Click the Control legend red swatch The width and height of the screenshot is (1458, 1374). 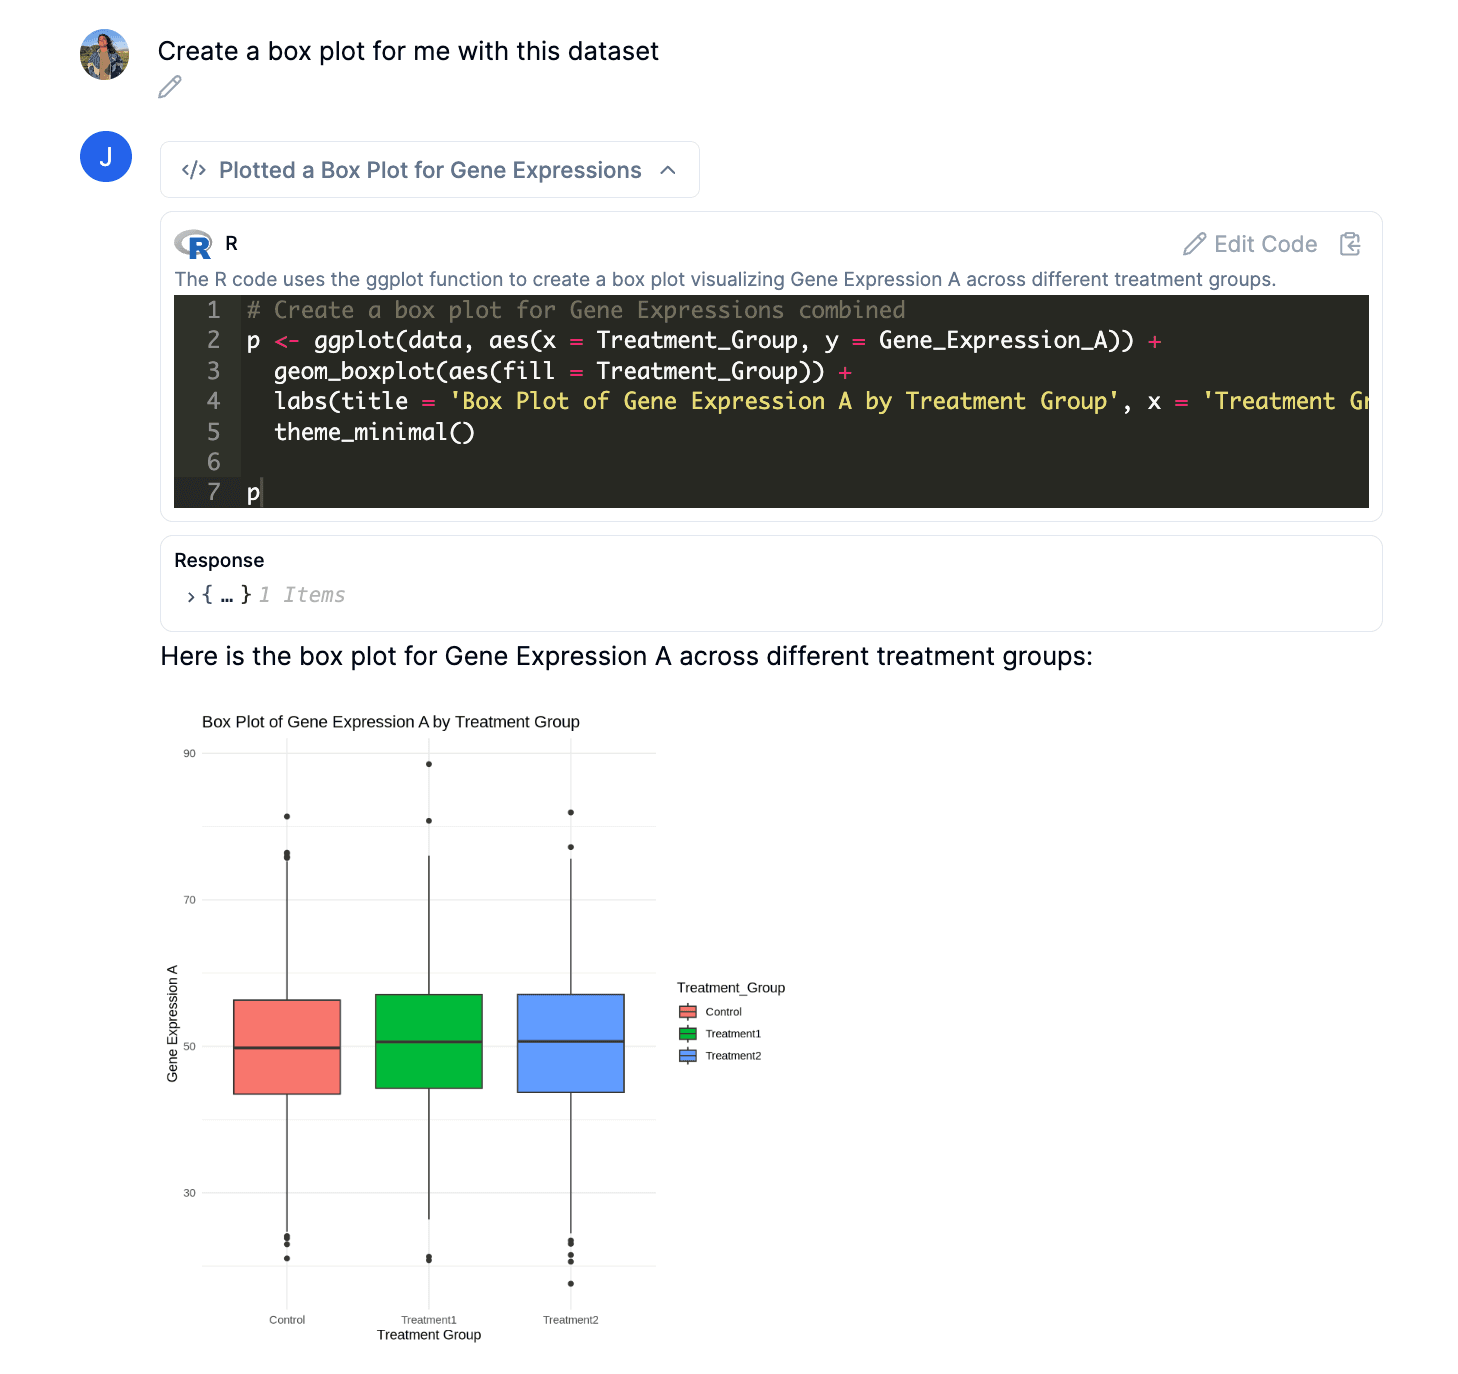688,1012
